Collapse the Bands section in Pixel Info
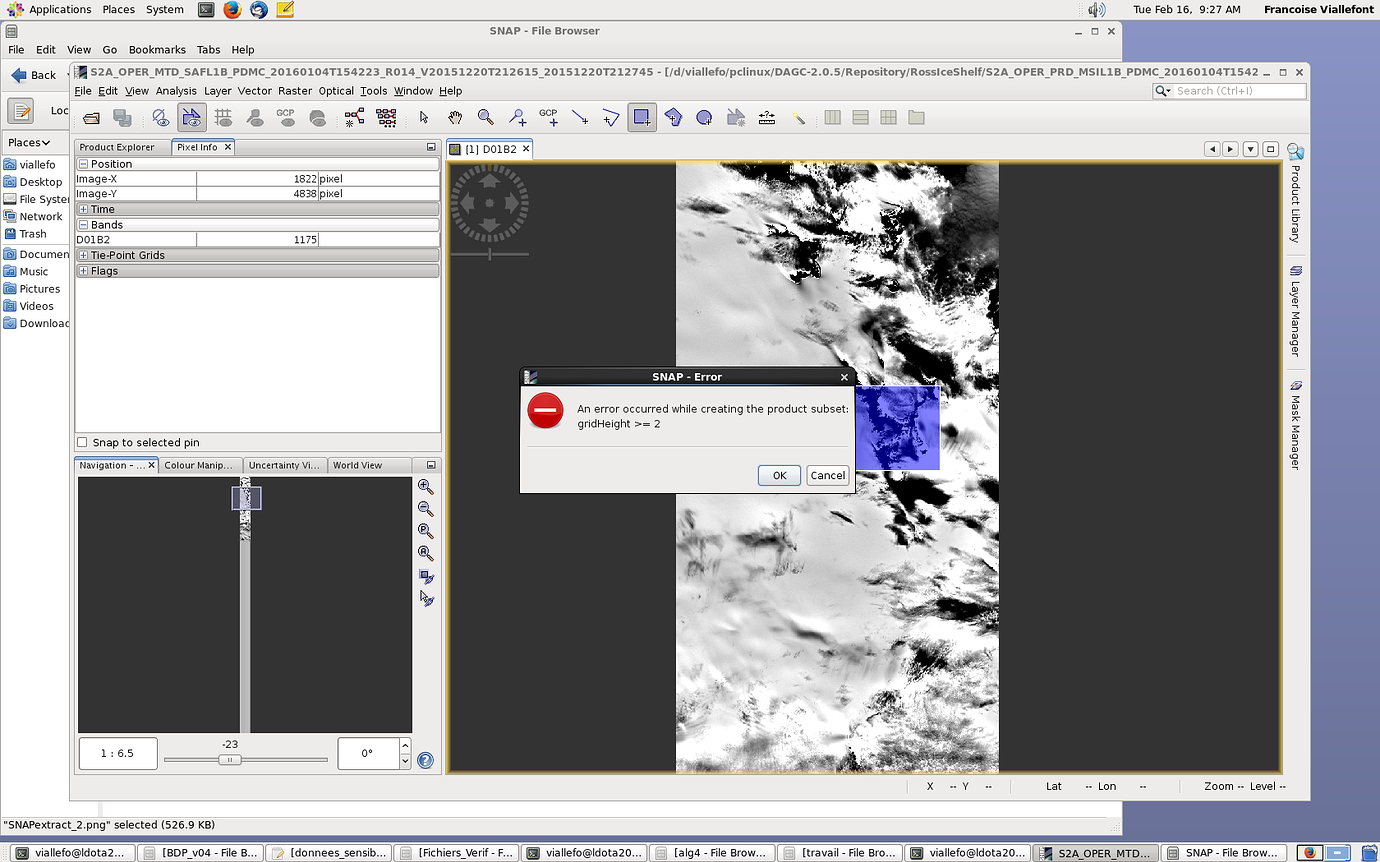 (84, 224)
